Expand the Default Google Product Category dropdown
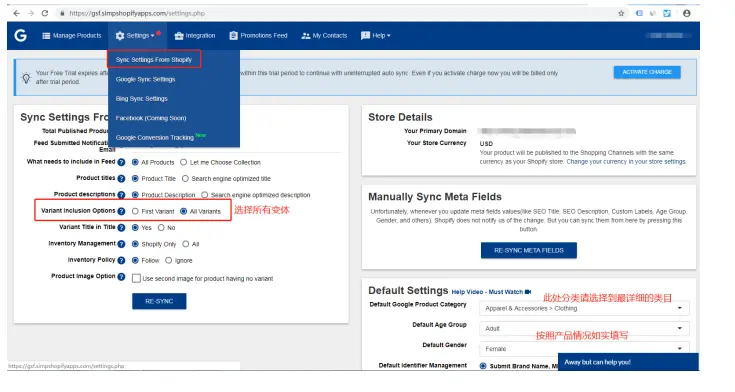Viewport: 735px width, 392px height. (x=584, y=309)
